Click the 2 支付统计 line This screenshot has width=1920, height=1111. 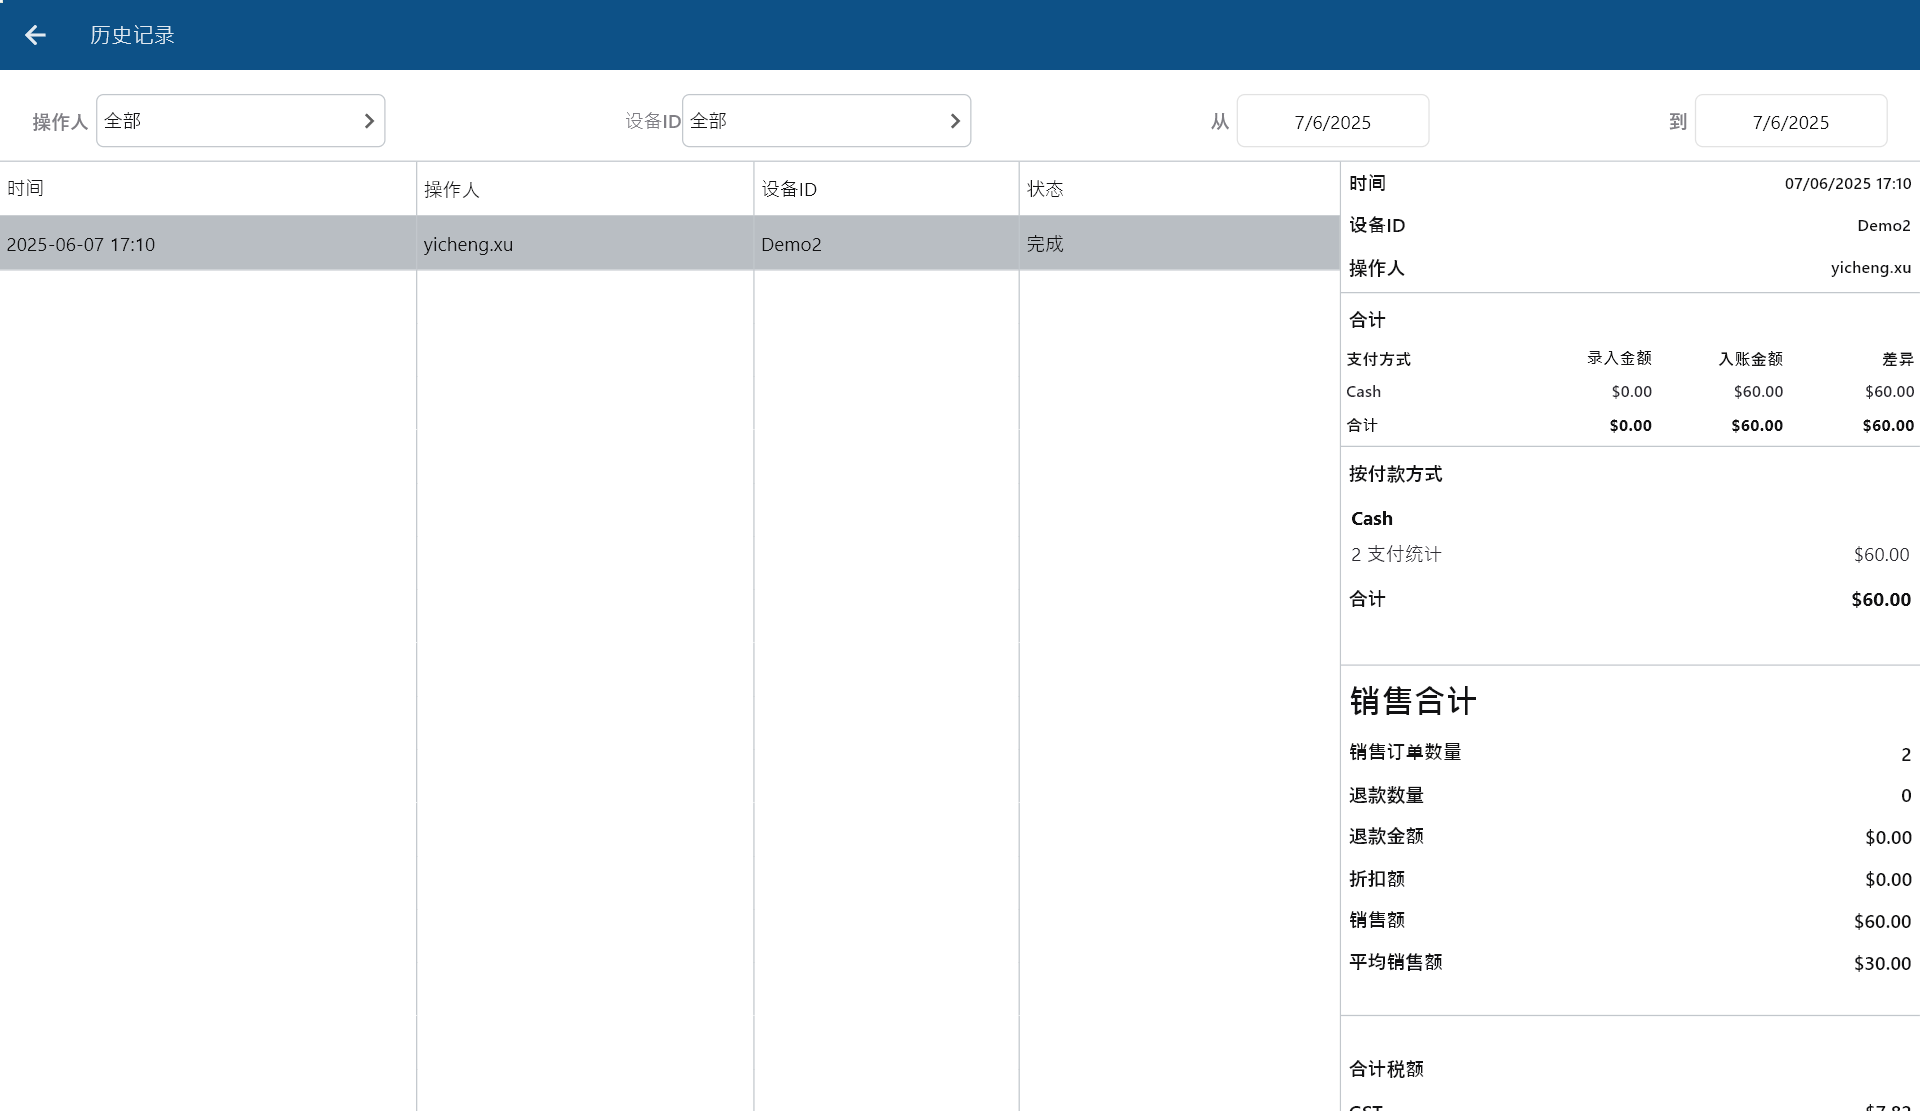coord(1630,554)
